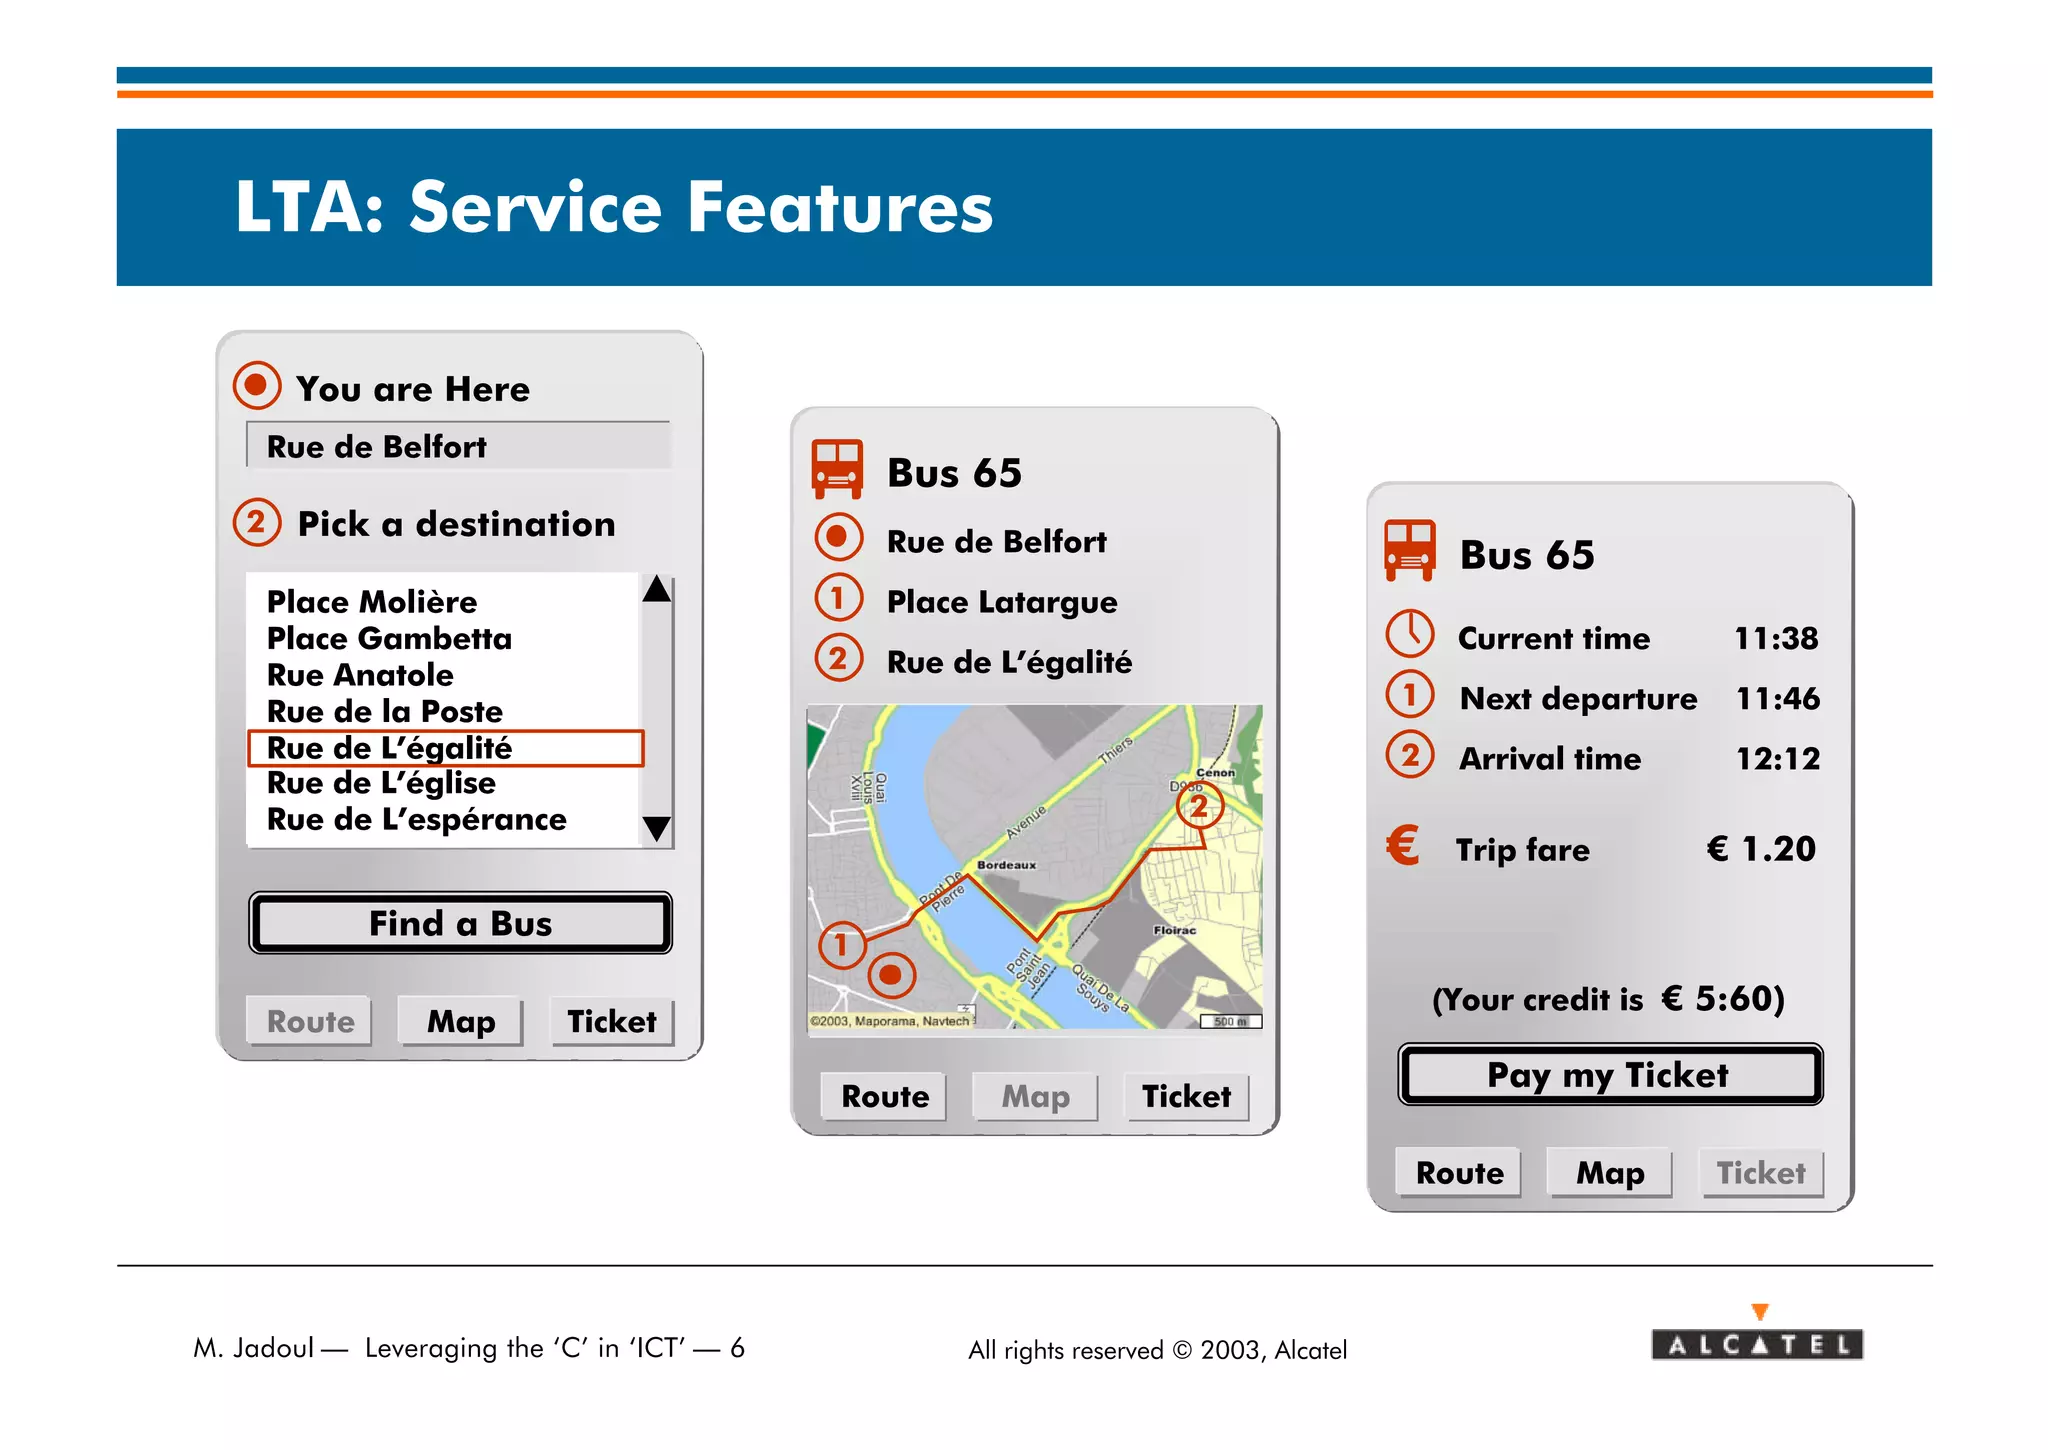The image size is (2048, 1450).
Task: Click the Rue de Belfort location field
Action: pos(458,445)
